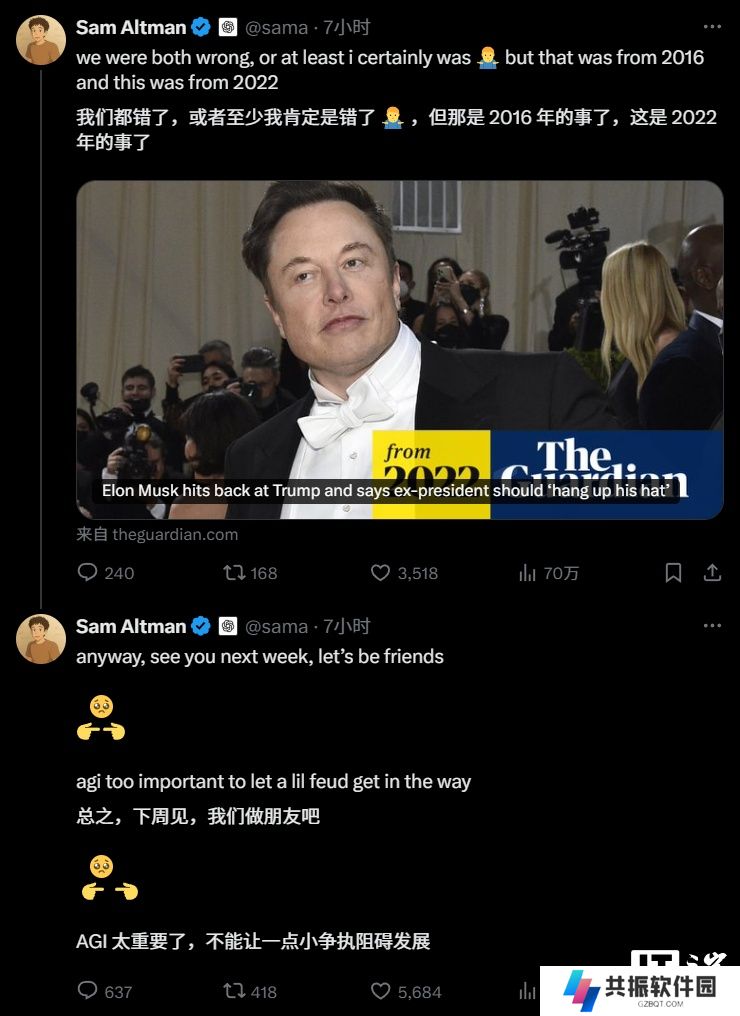
Task: Open more options menu on second tweet
Action: [x=712, y=625]
